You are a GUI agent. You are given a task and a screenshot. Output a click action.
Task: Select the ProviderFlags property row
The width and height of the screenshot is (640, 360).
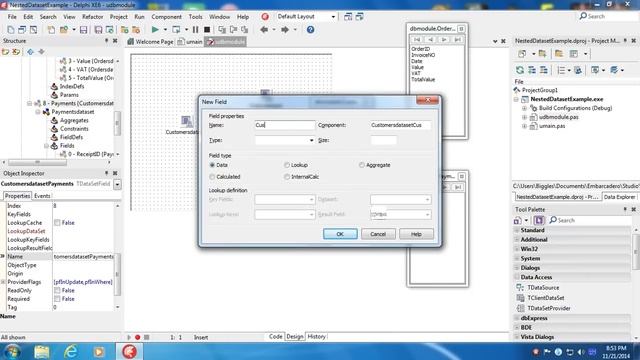[57, 282]
